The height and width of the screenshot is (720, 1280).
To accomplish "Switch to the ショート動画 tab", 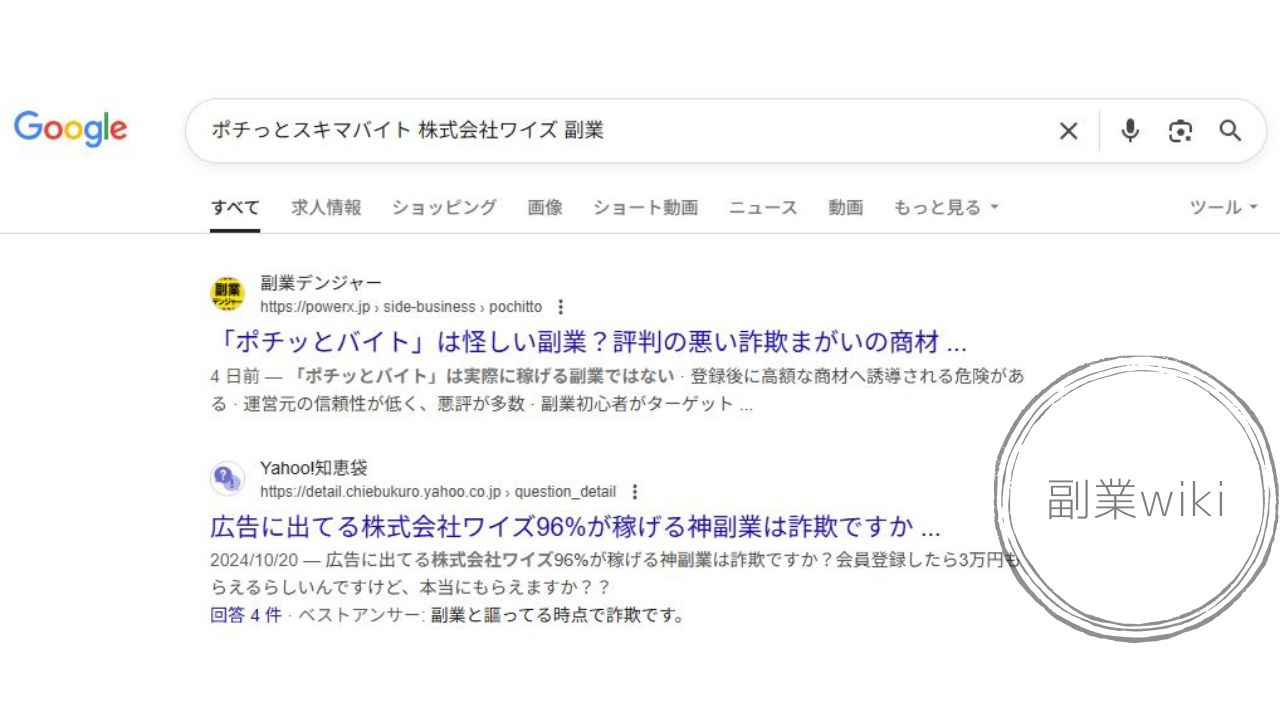I will pos(645,208).
